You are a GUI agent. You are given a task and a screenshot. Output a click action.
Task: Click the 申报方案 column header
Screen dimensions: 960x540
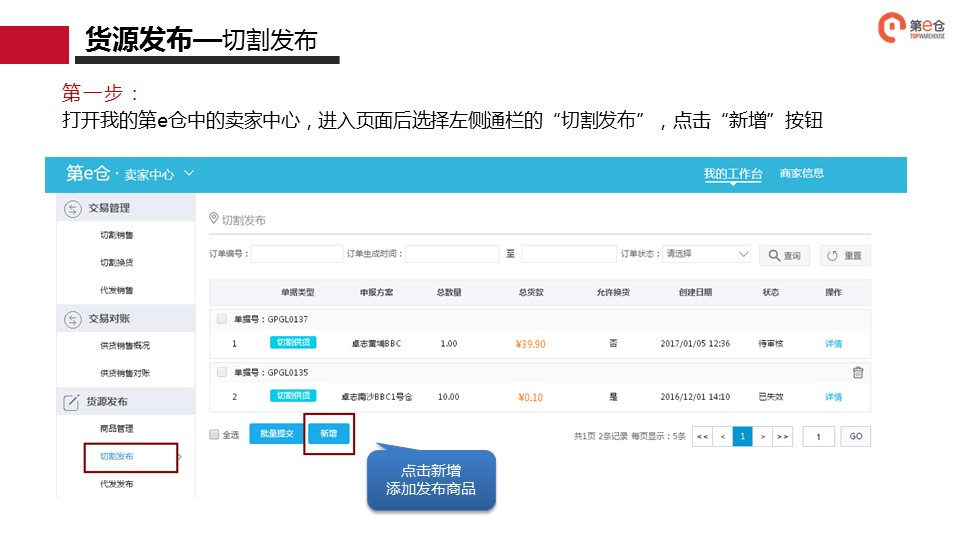click(376, 292)
